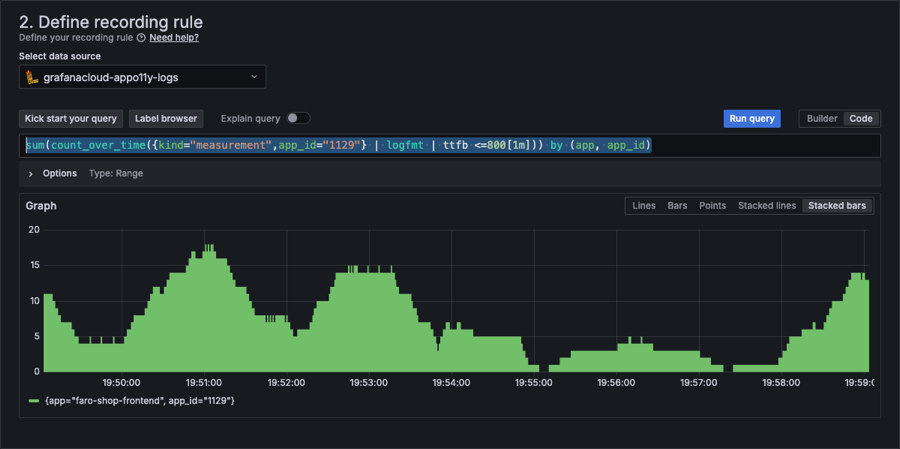Screen dimensions: 900x449
Task: Switch to Builder query mode
Action: [822, 118]
